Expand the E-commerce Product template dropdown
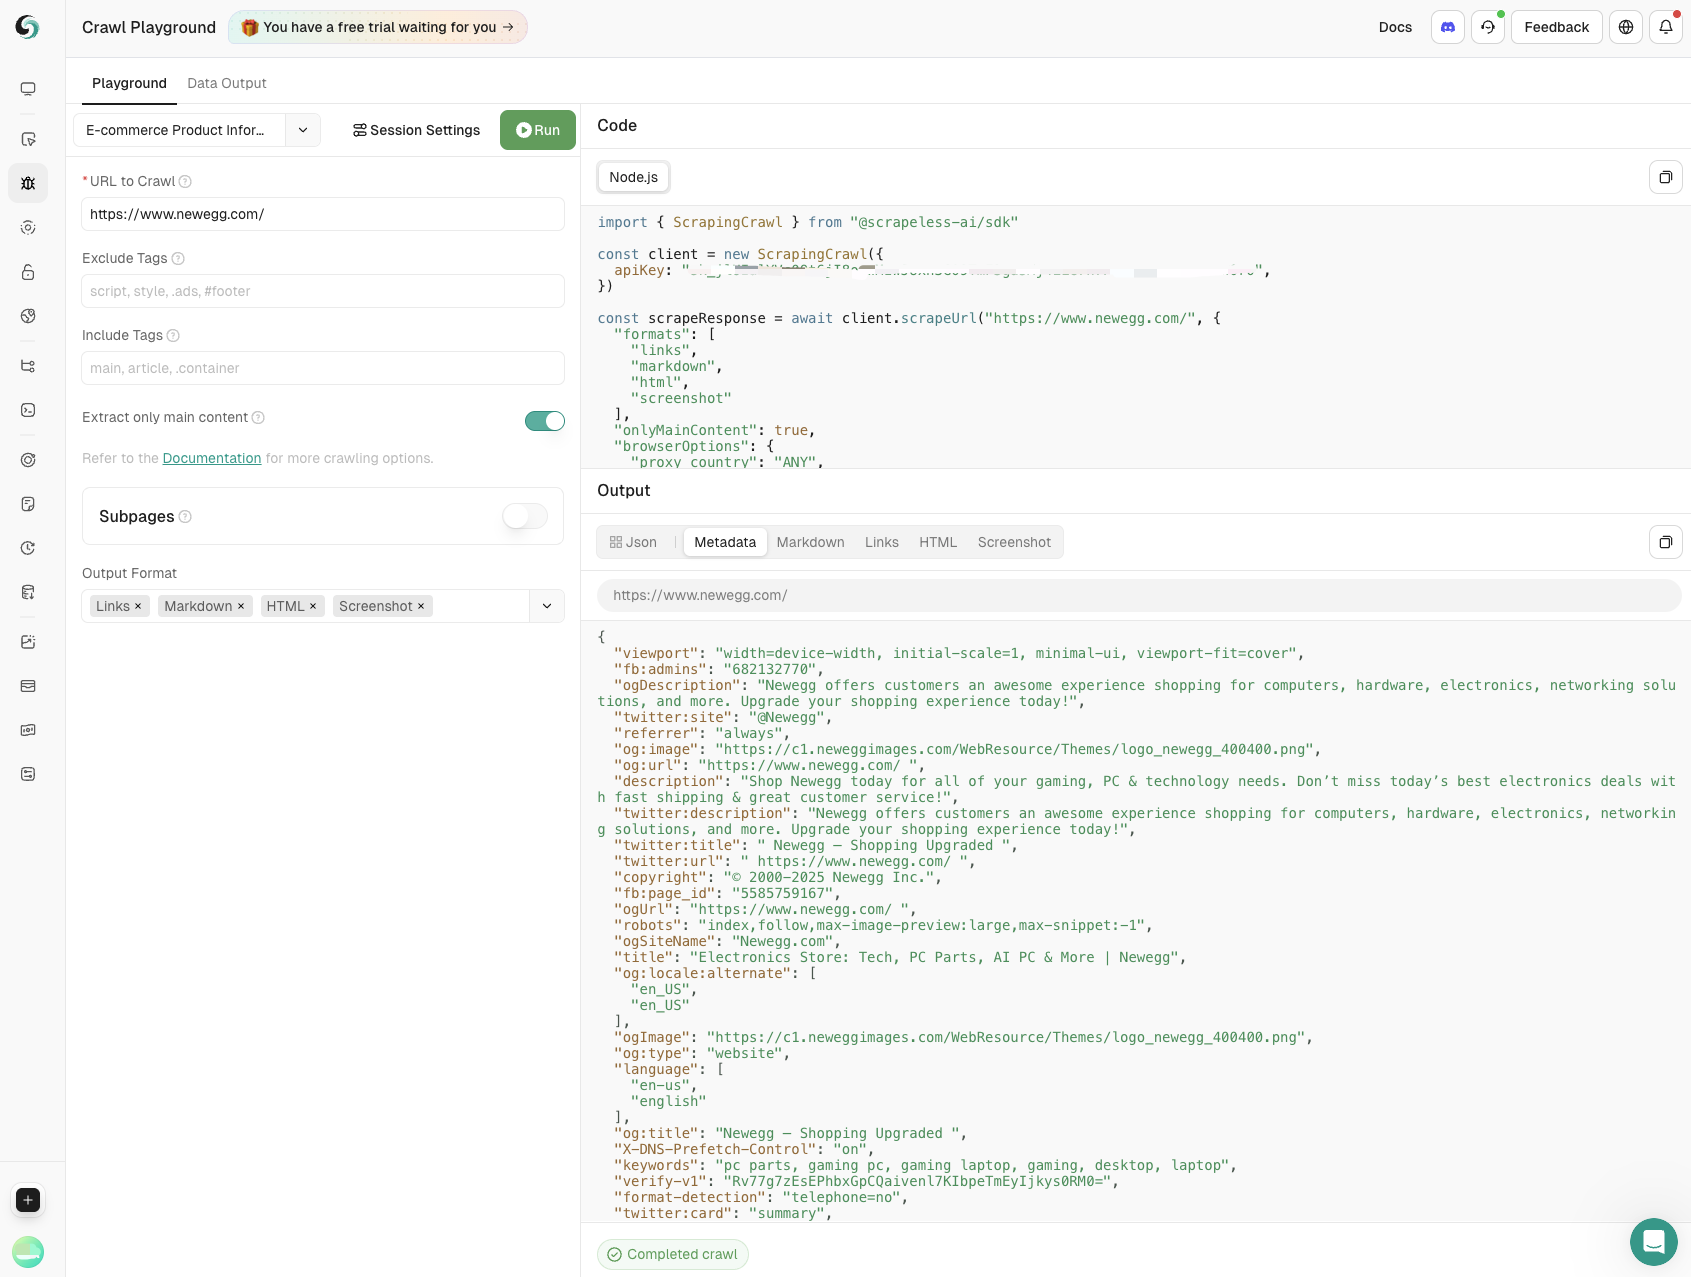This screenshot has height=1277, width=1691. [303, 130]
